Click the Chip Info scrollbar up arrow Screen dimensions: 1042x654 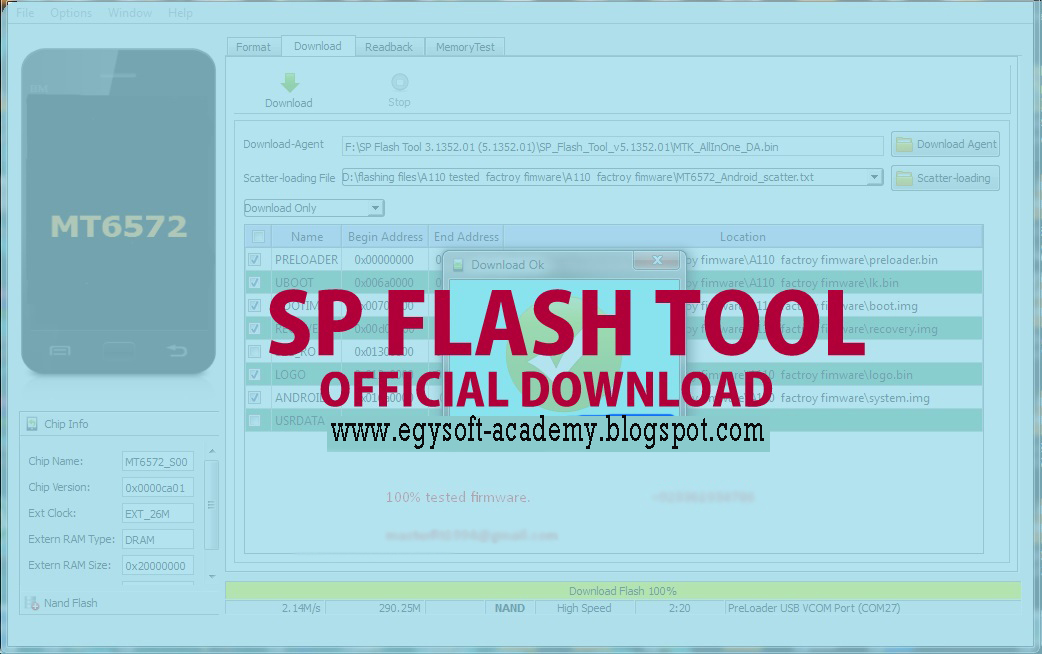click(x=212, y=451)
